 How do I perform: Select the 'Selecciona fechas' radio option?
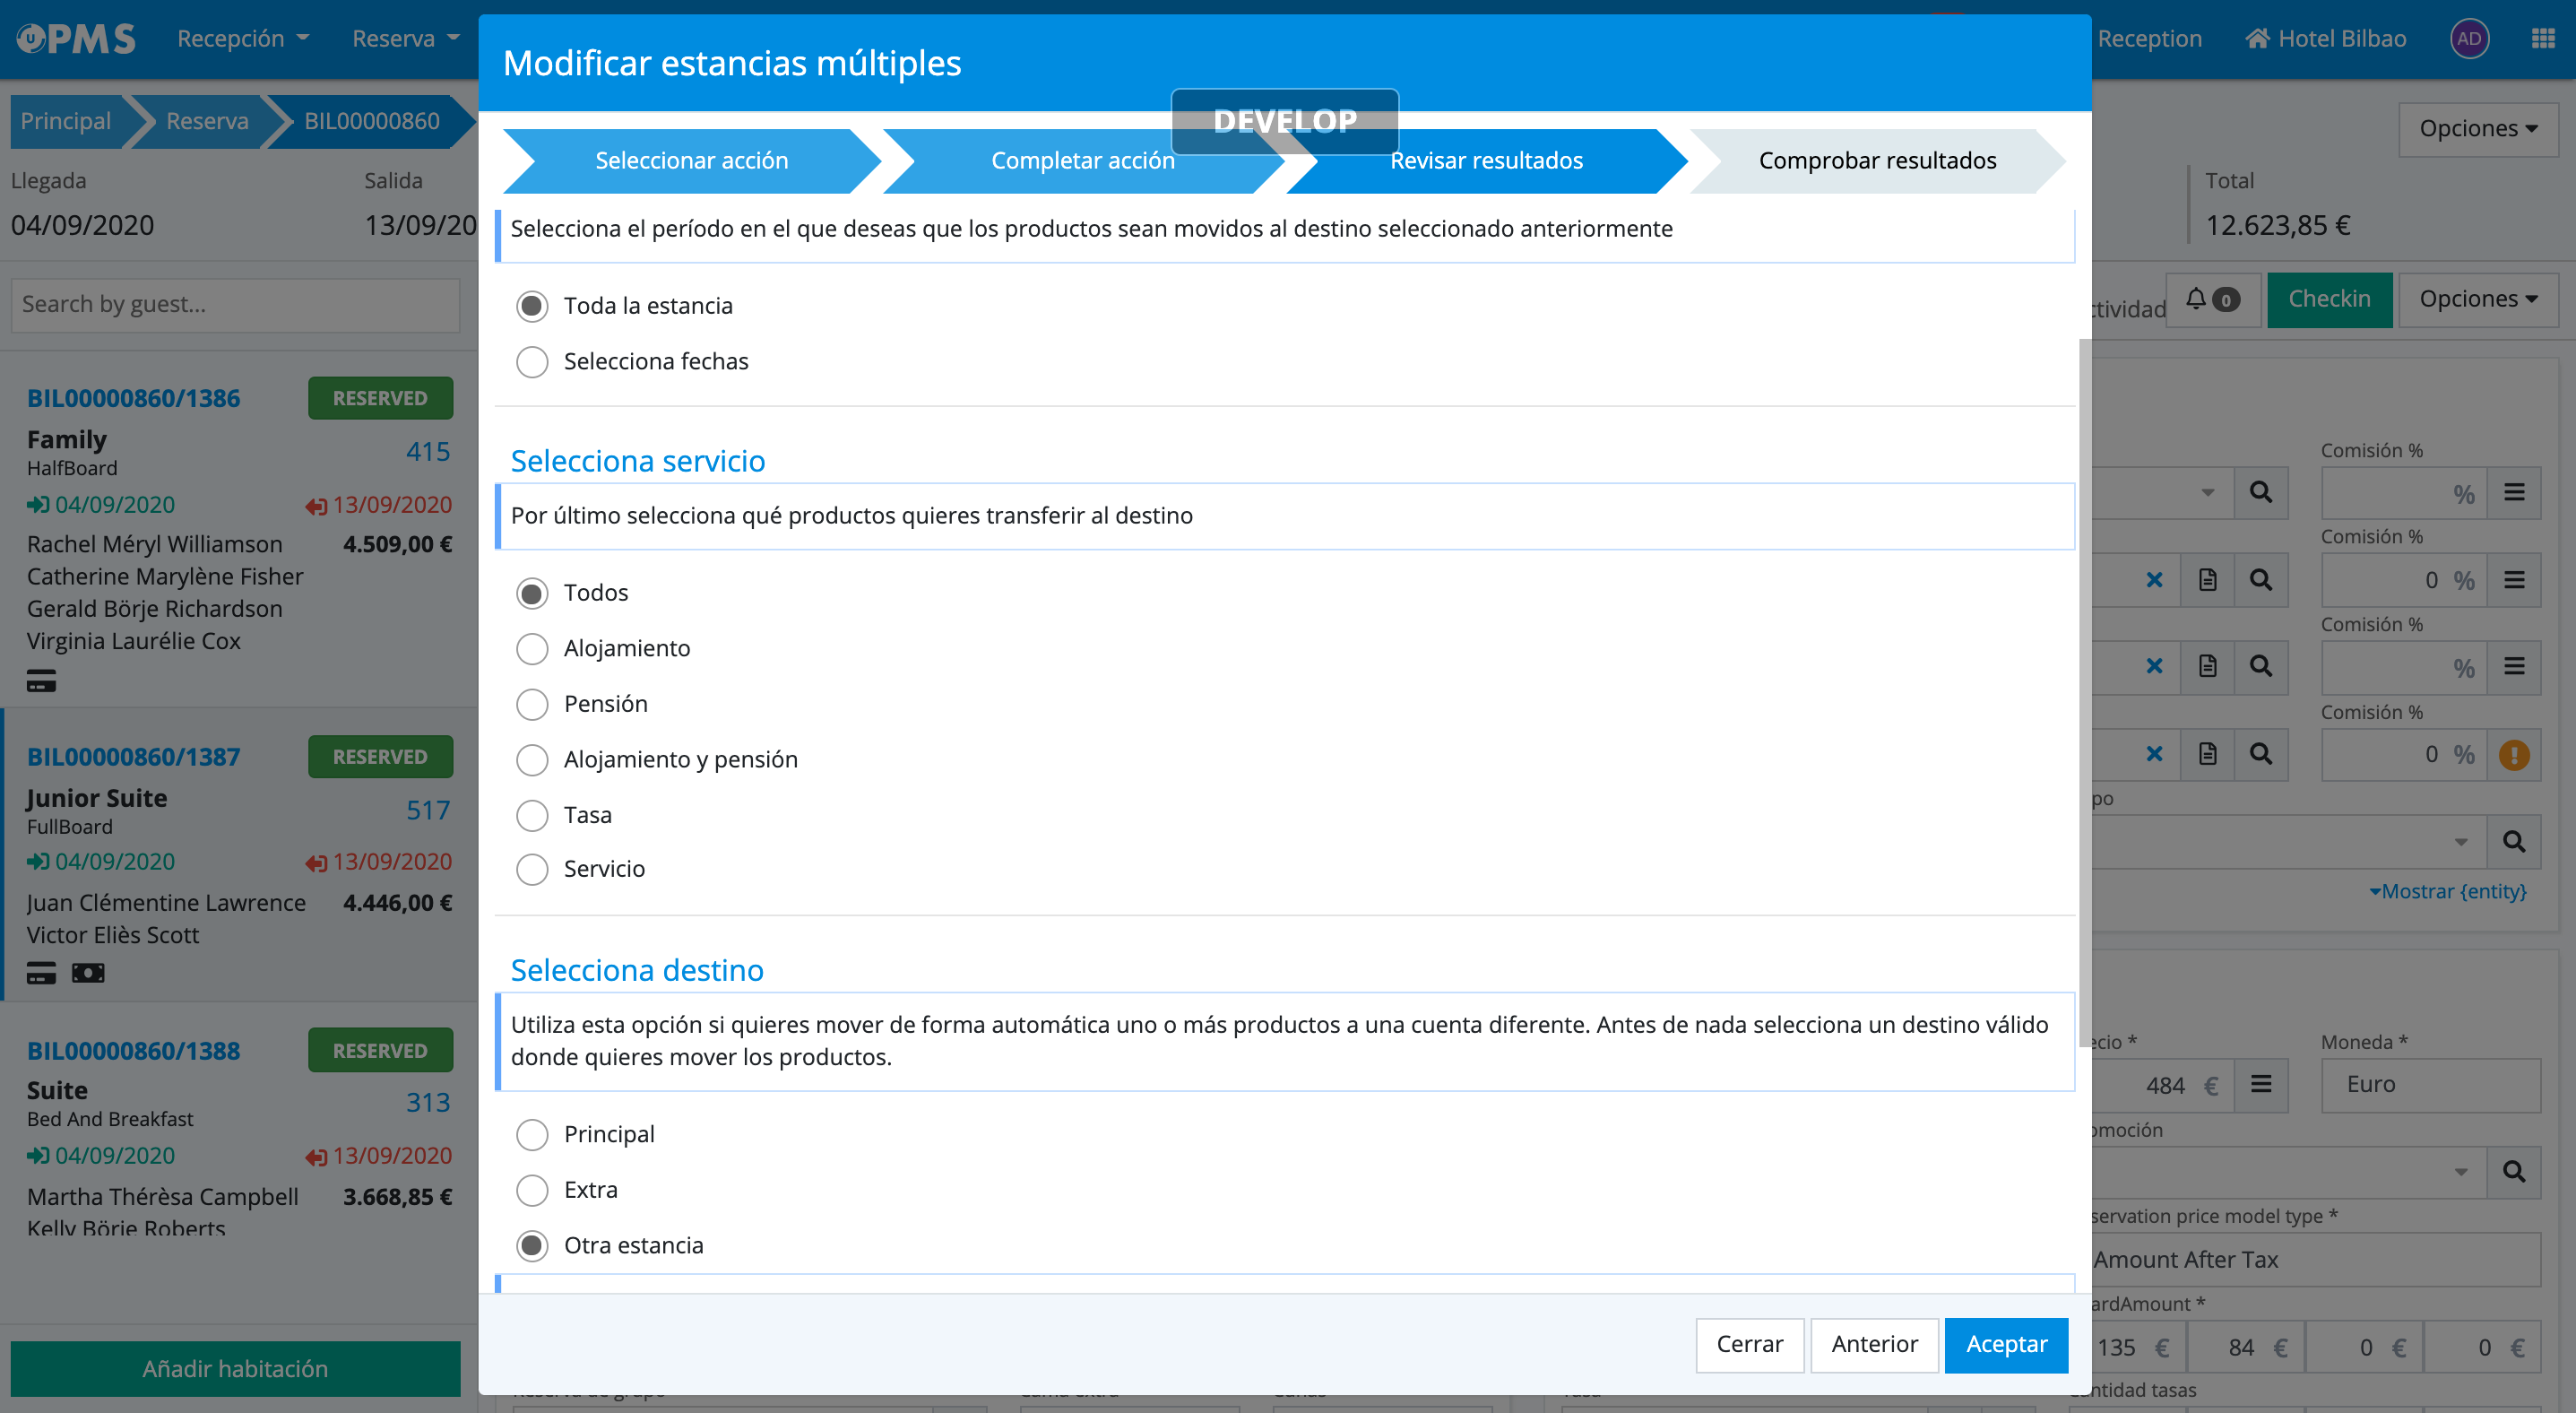tap(532, 362)
